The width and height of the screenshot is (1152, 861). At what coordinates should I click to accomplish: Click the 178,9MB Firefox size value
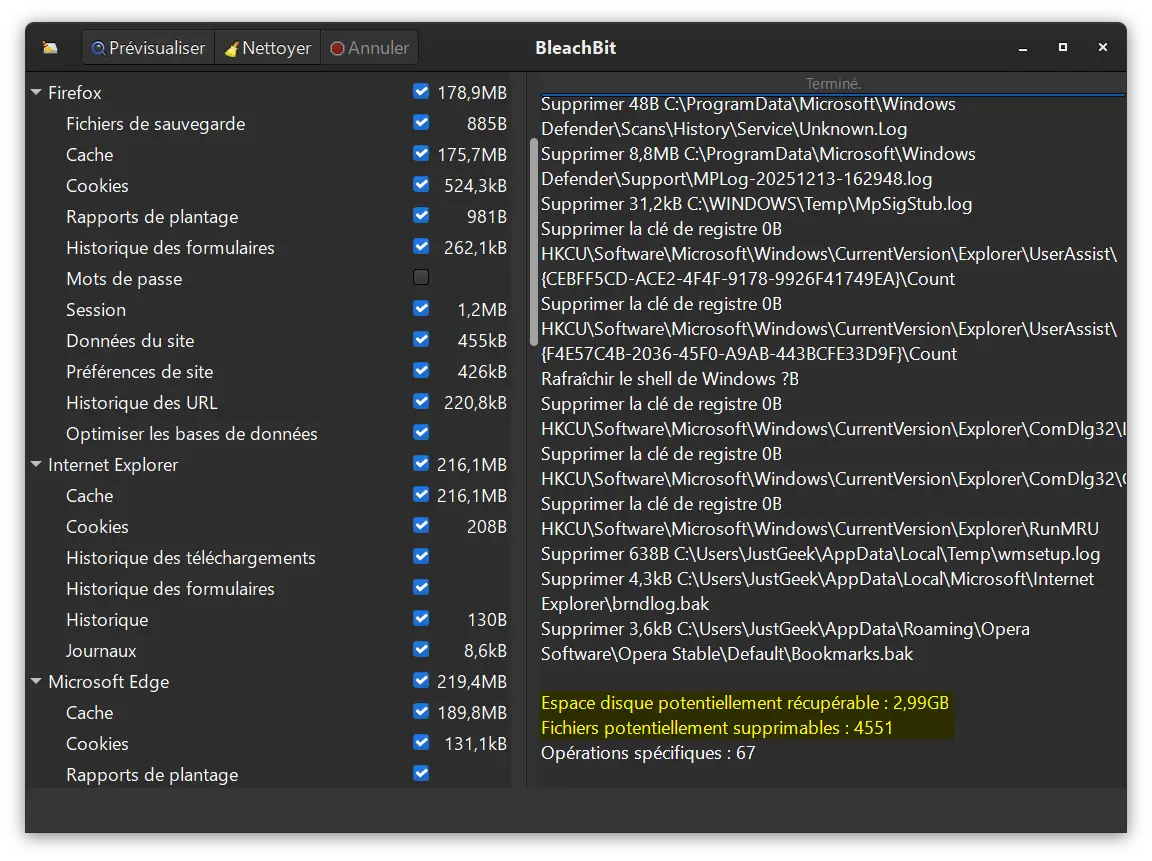pos(472,93)
